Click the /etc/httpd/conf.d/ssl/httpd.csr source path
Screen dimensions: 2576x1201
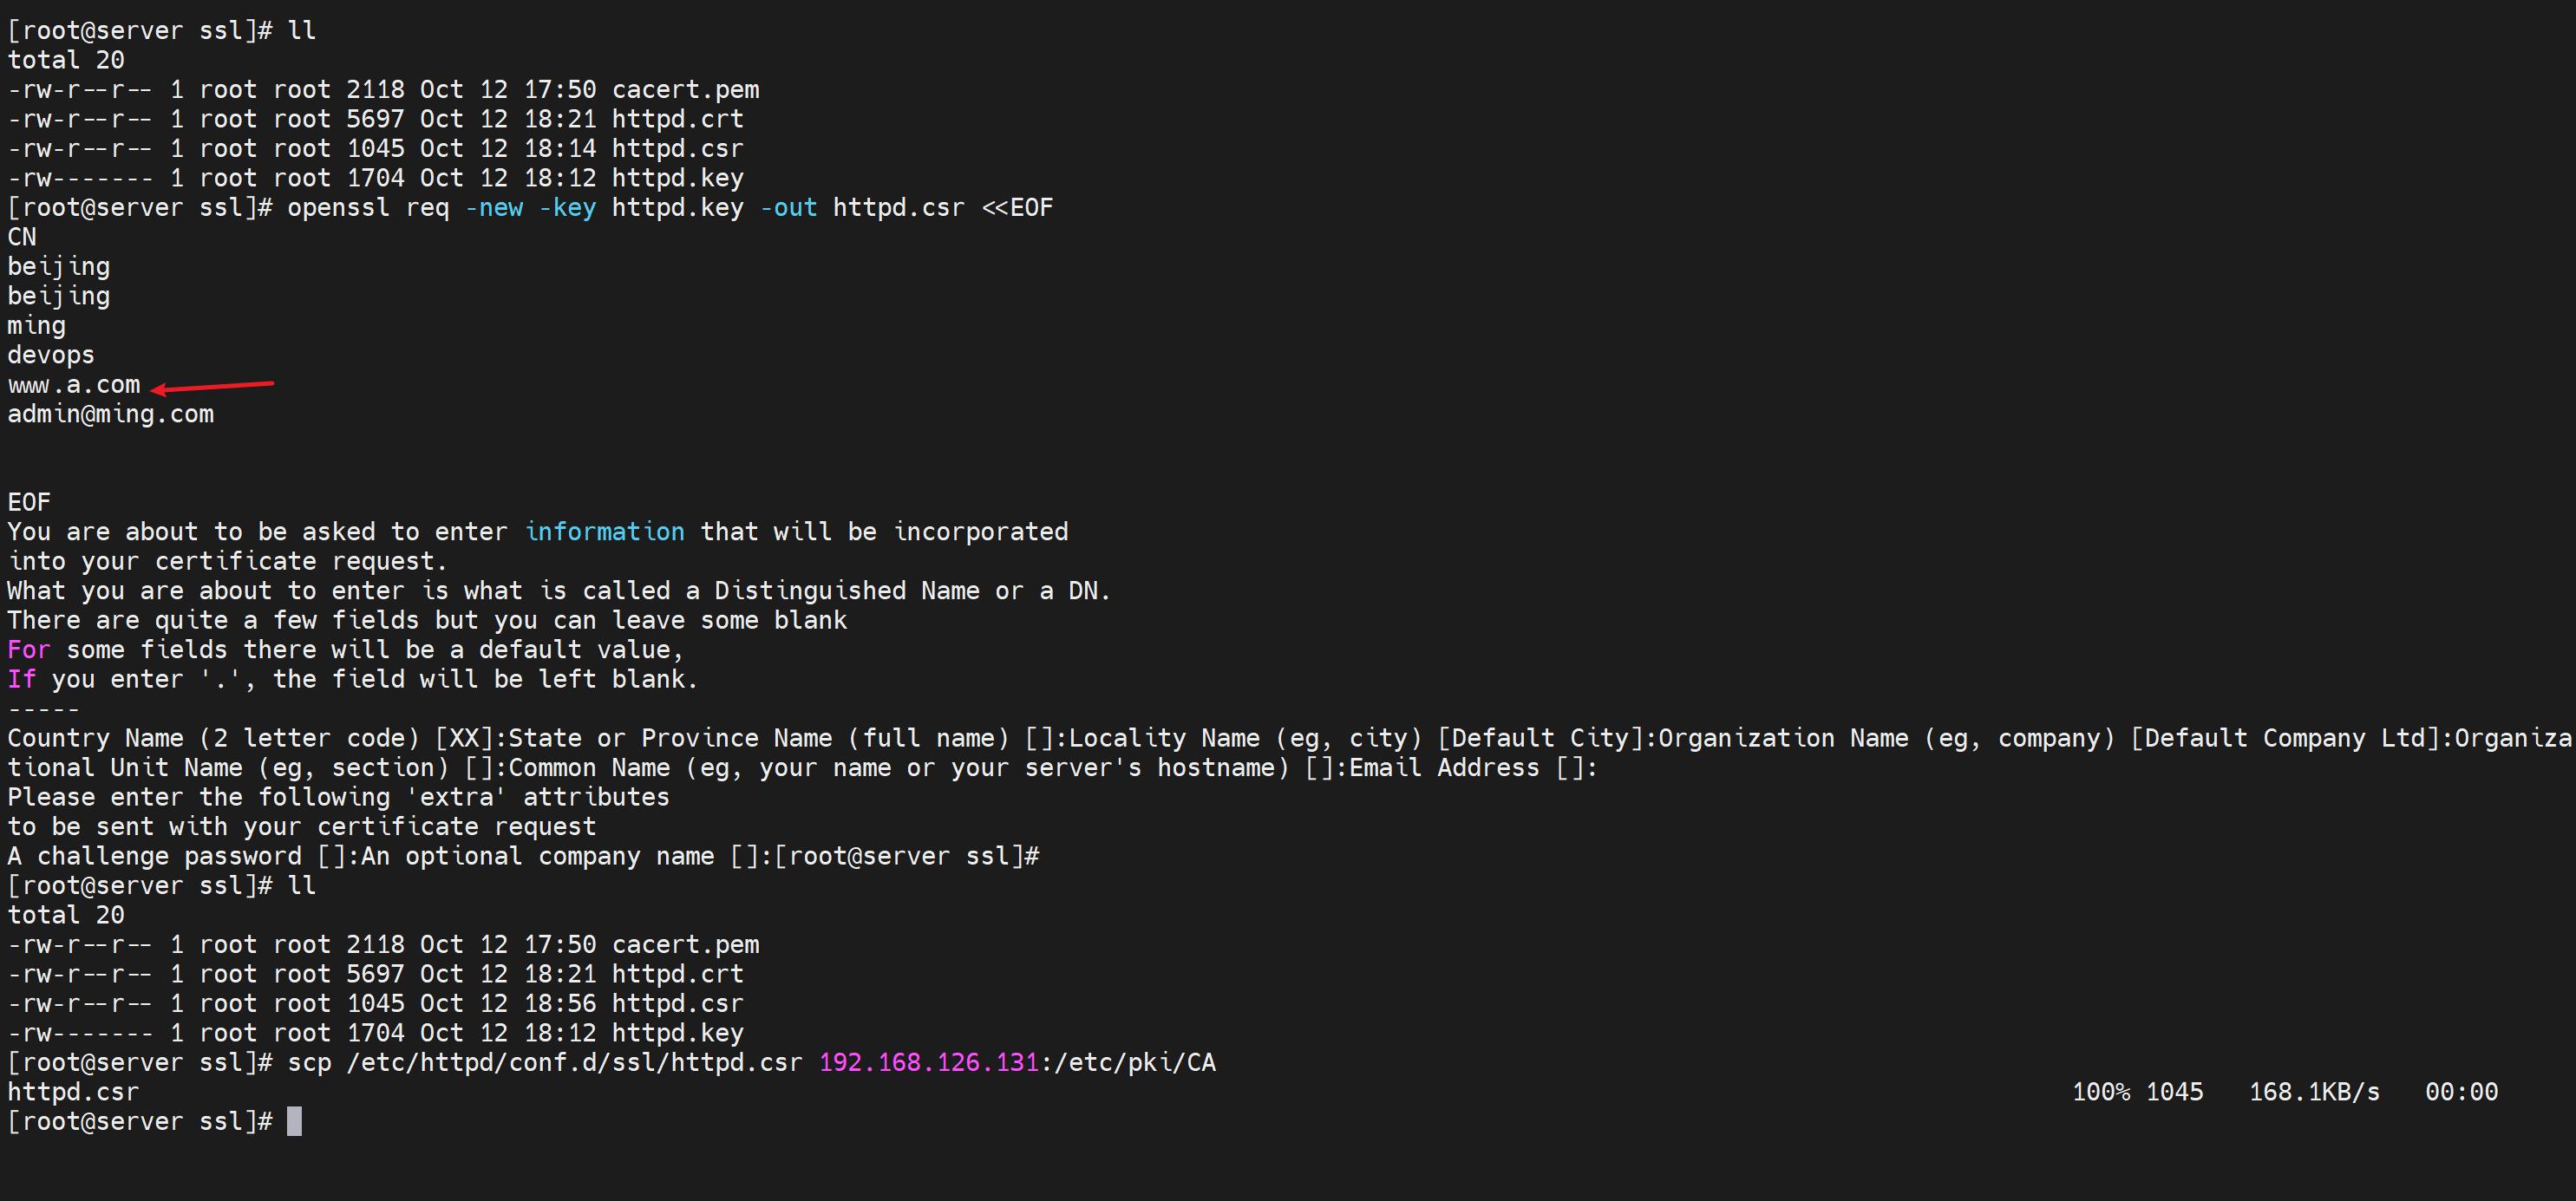574,1062
